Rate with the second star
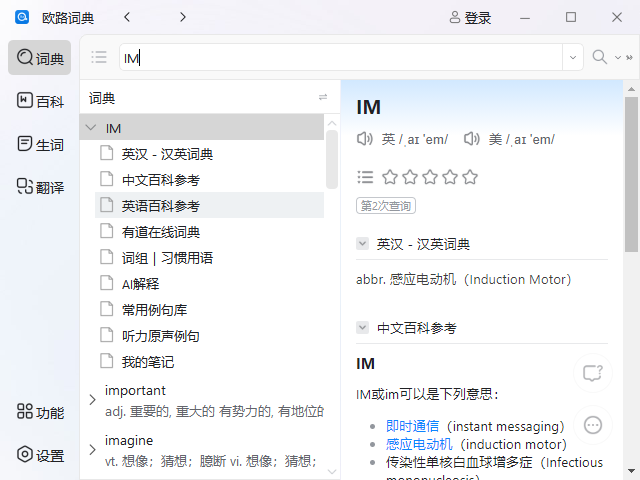Screen dimensions: 640x480 coord(410,177)
